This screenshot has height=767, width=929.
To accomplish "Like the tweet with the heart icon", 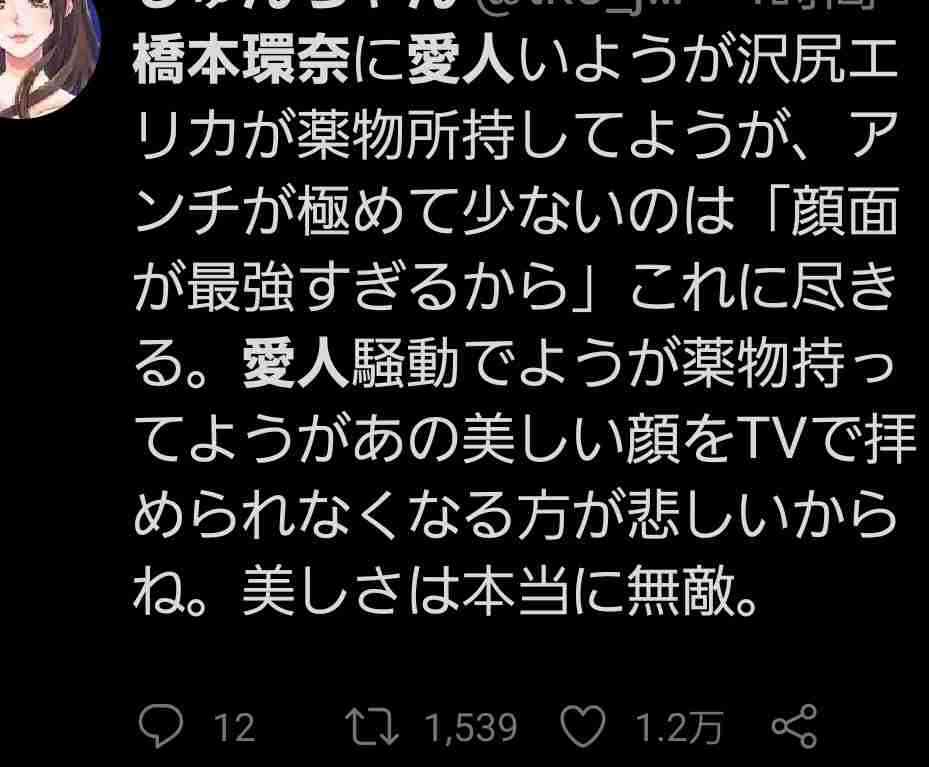I will click(x=583, y=726).
